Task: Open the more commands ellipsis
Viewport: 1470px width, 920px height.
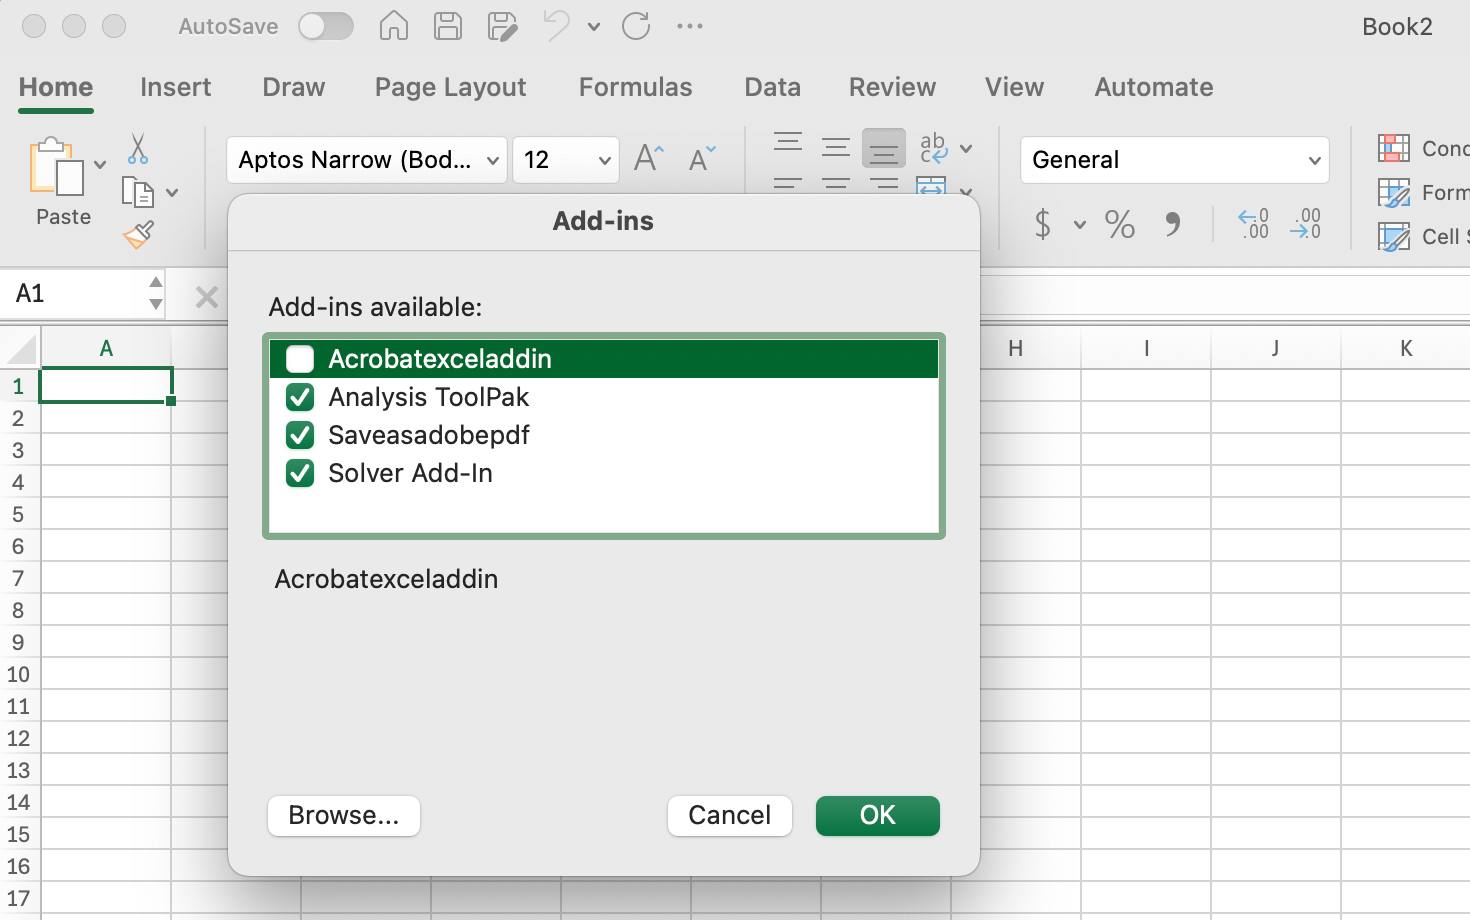Action: 690,26
